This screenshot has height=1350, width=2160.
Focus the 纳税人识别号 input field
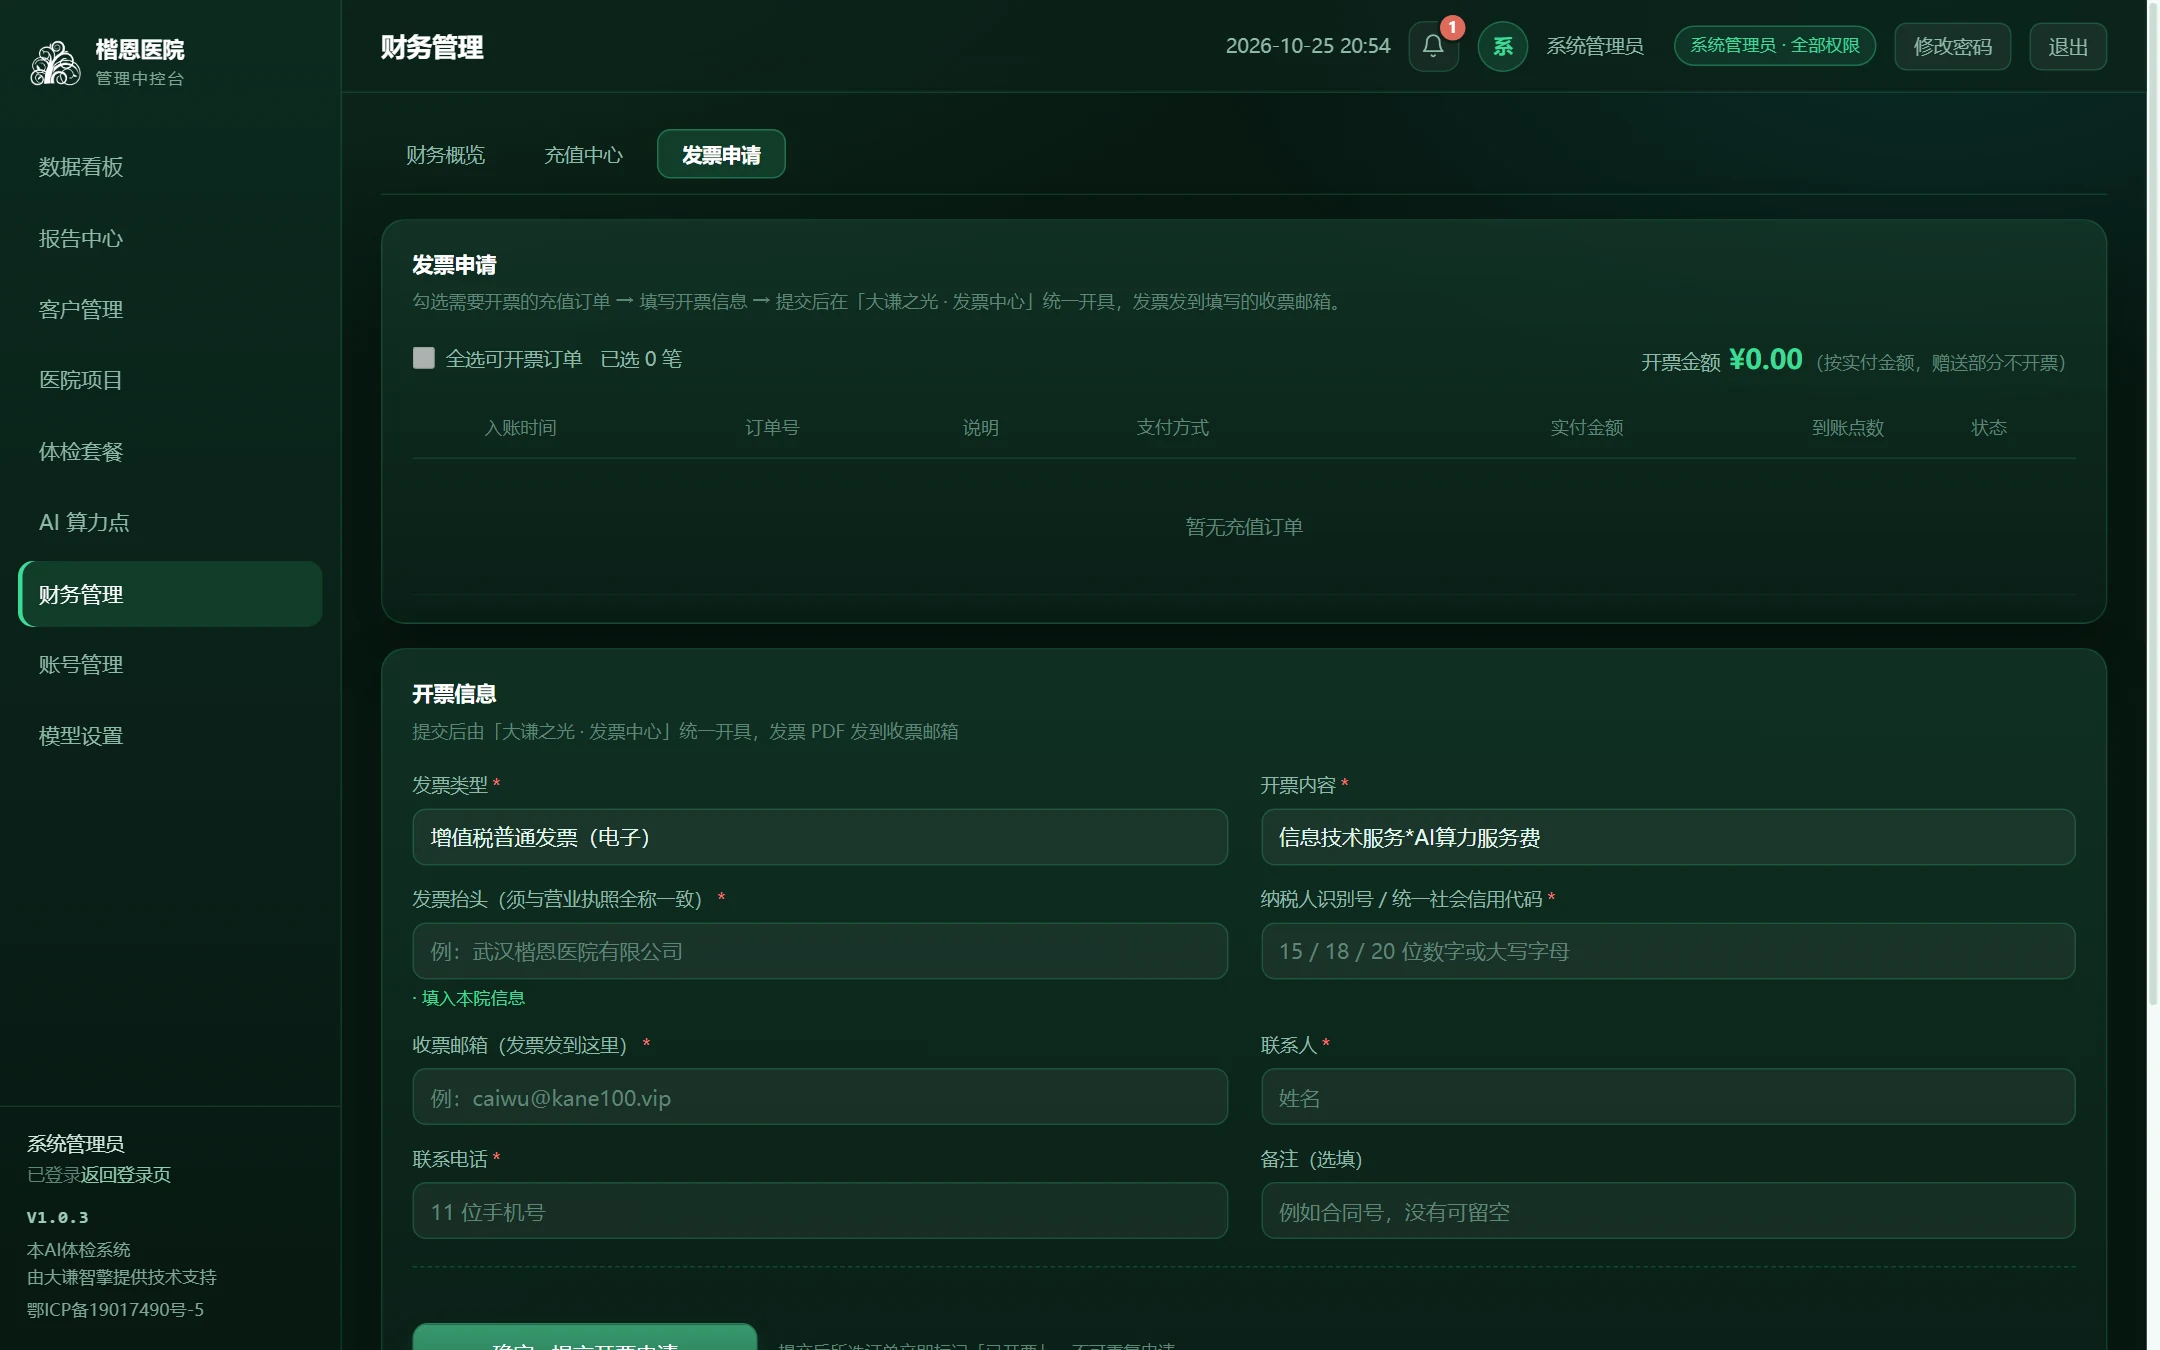(x=1668, y=951)
